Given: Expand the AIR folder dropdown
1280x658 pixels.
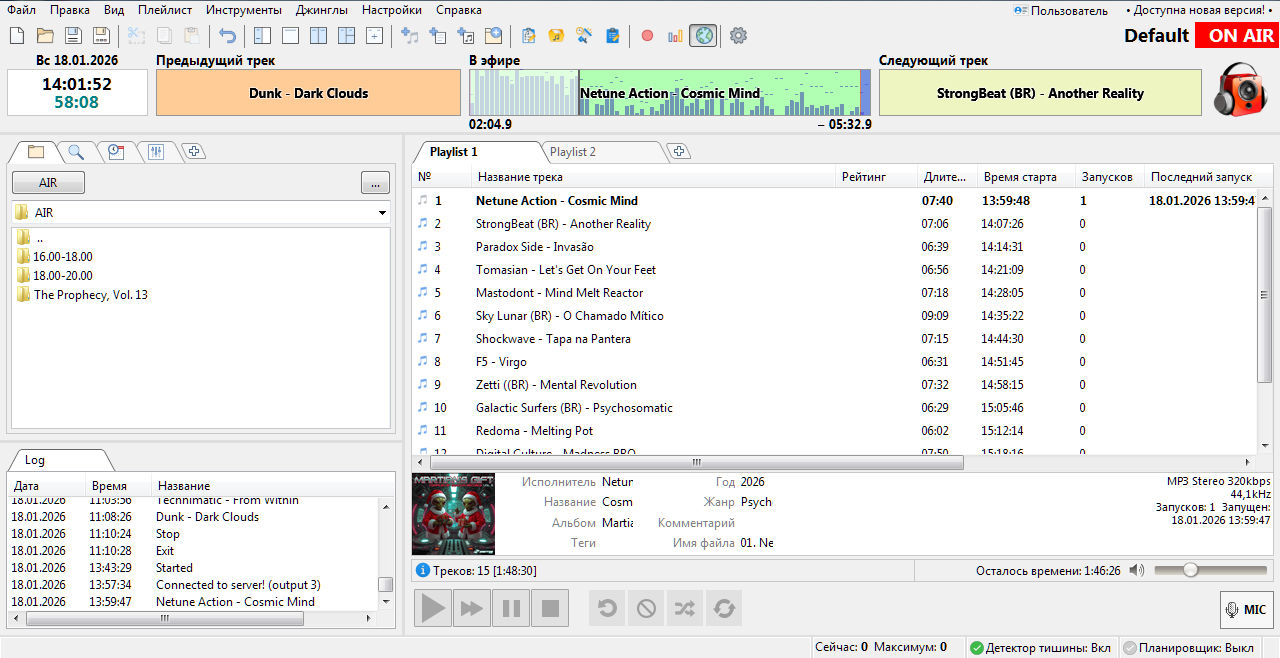Looking at the screenshot, I should 382,213.
